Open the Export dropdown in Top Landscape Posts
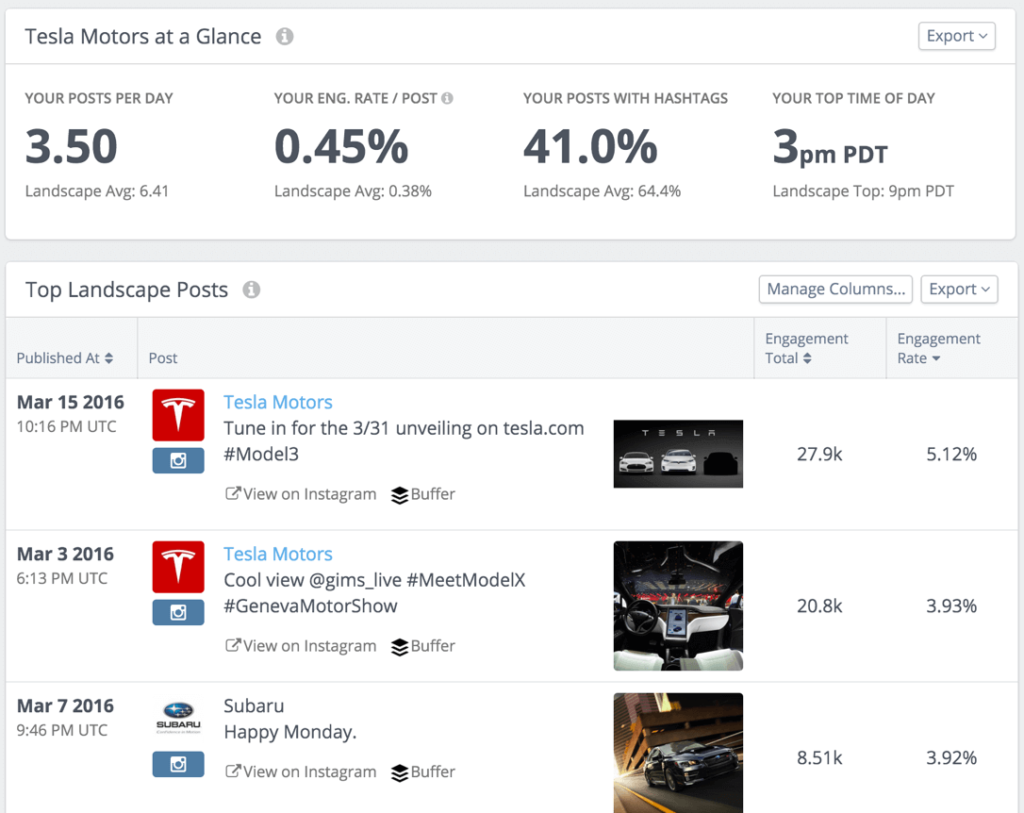Viewport: 1024px width, 813px height. pos(959,289)
